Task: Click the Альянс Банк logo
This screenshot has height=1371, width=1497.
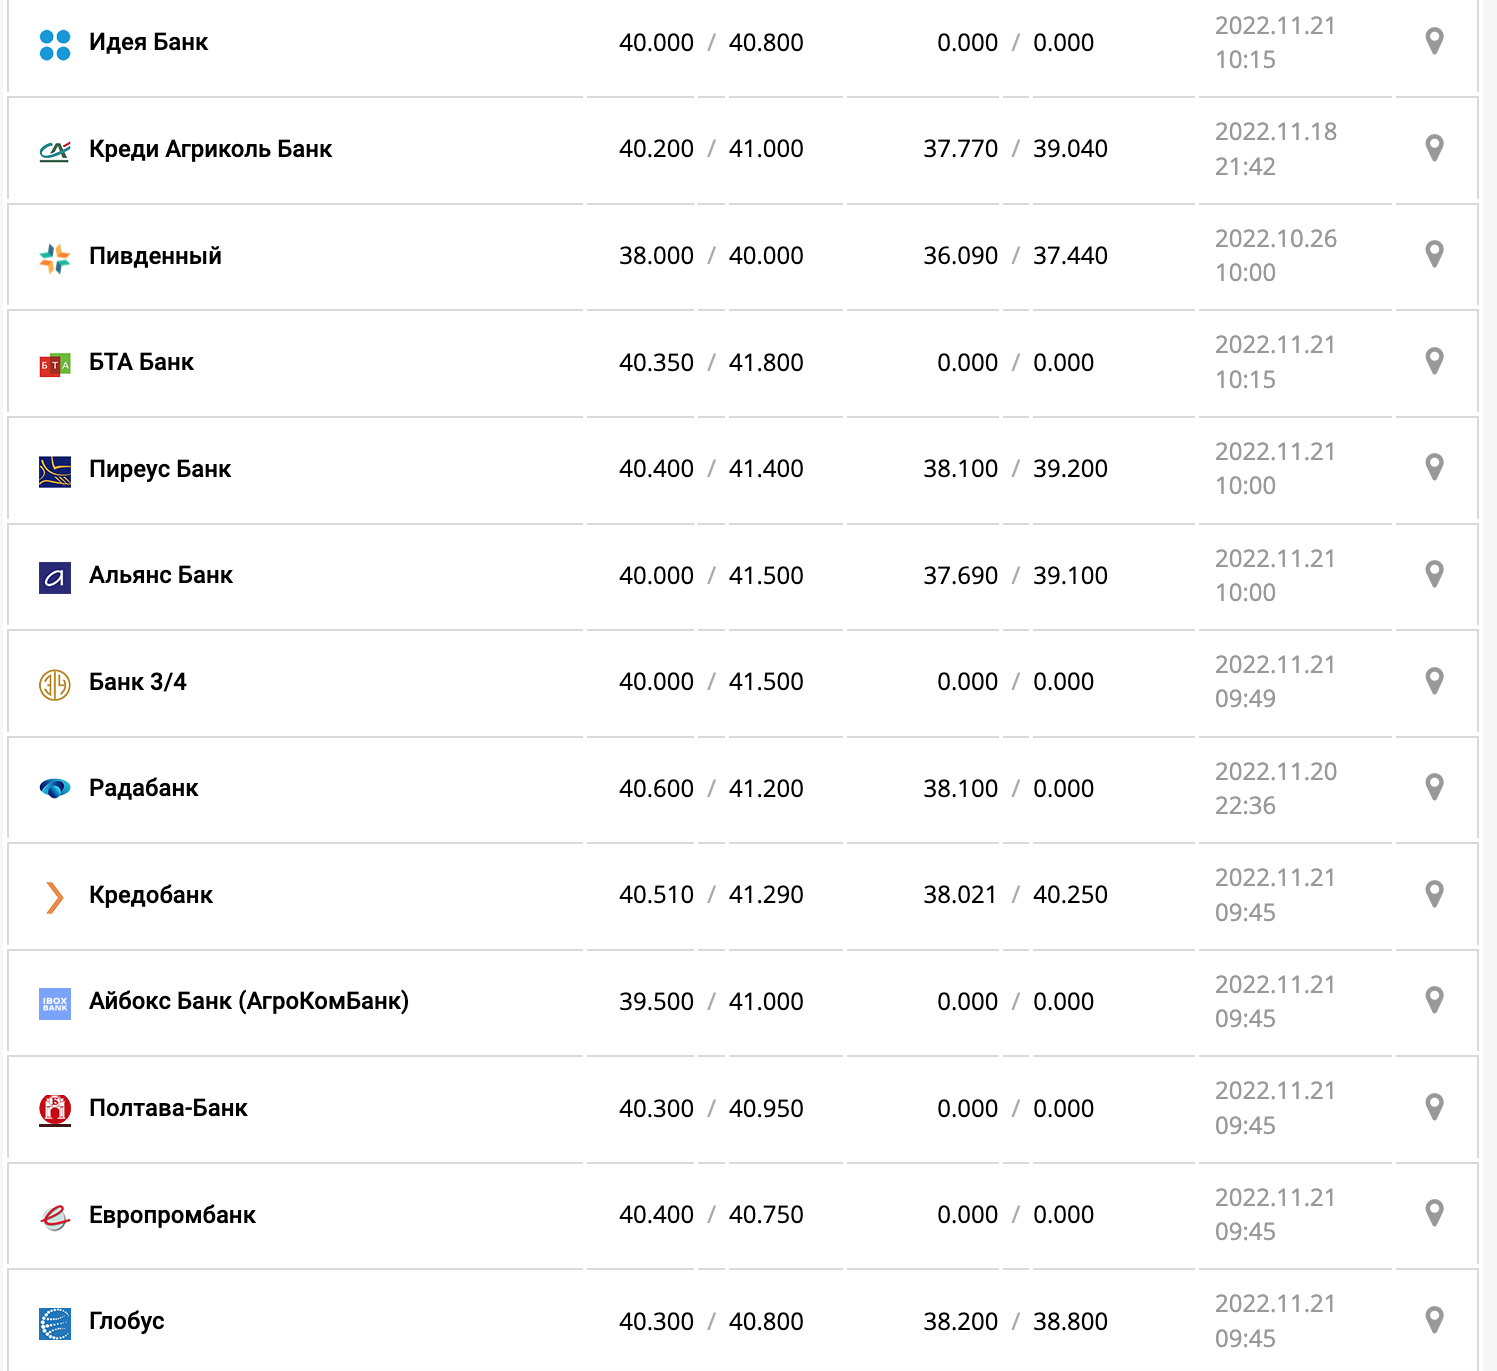Action: click(x=55, y=577)
